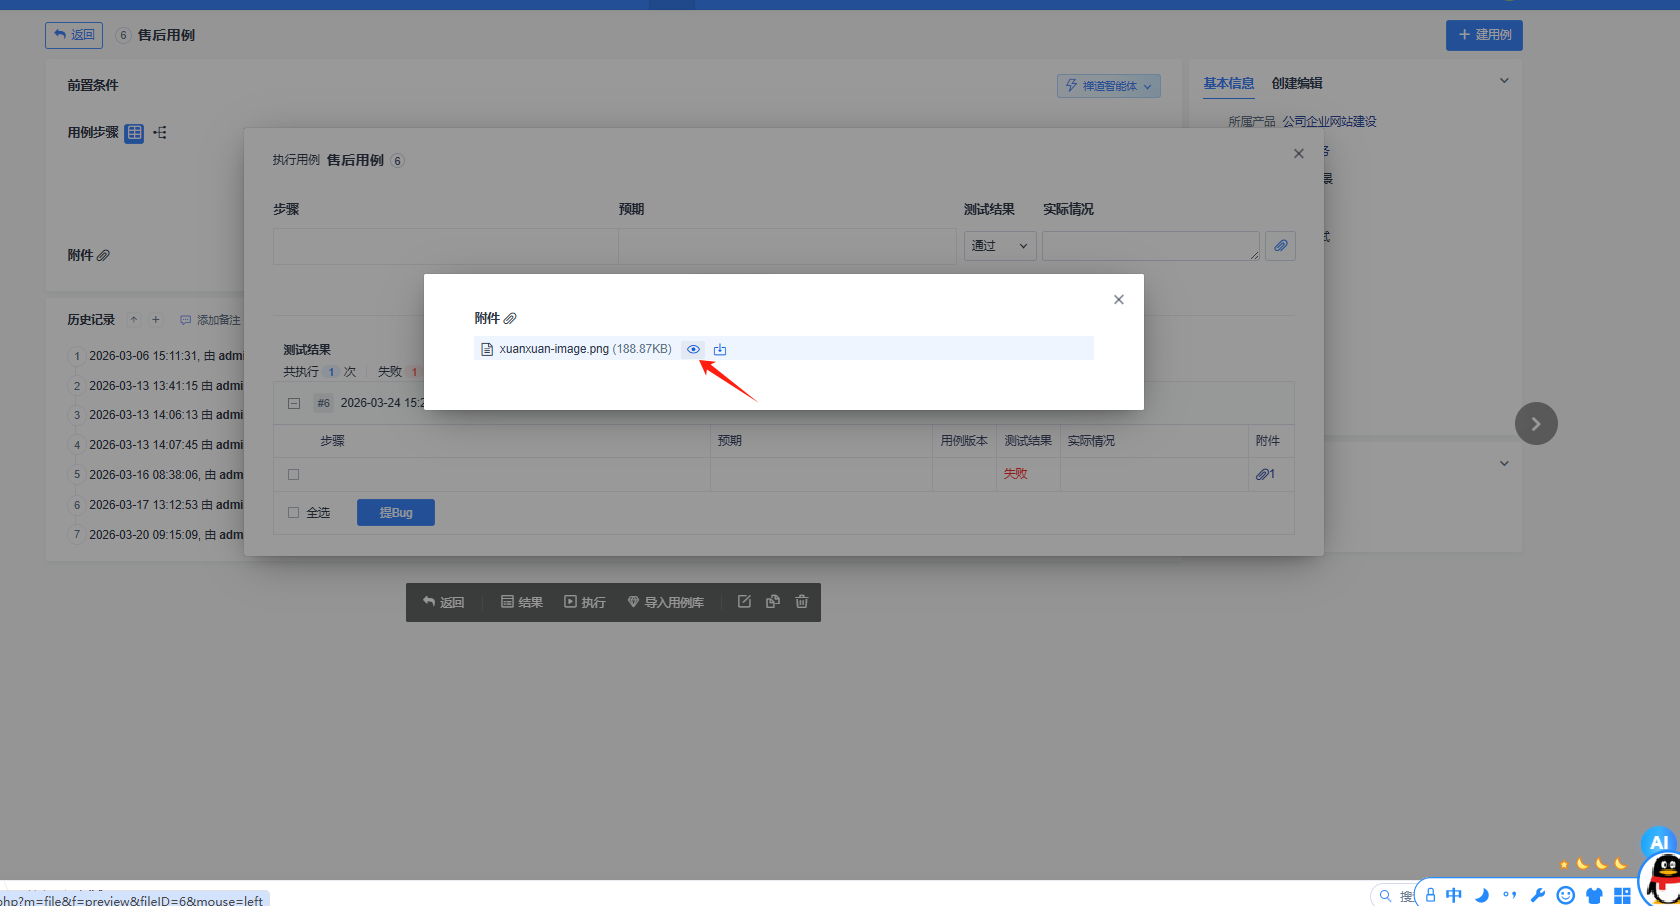Screen dimensions: 1680x906
Task: Click 导入用例库 in bottom toolbar
Action: click(x=665, y=602)
